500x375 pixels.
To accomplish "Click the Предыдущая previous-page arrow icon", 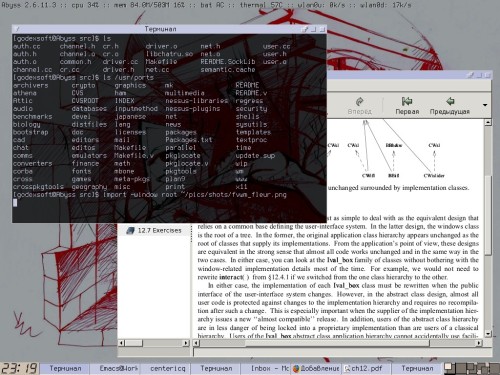I will [x=450, y=101].
